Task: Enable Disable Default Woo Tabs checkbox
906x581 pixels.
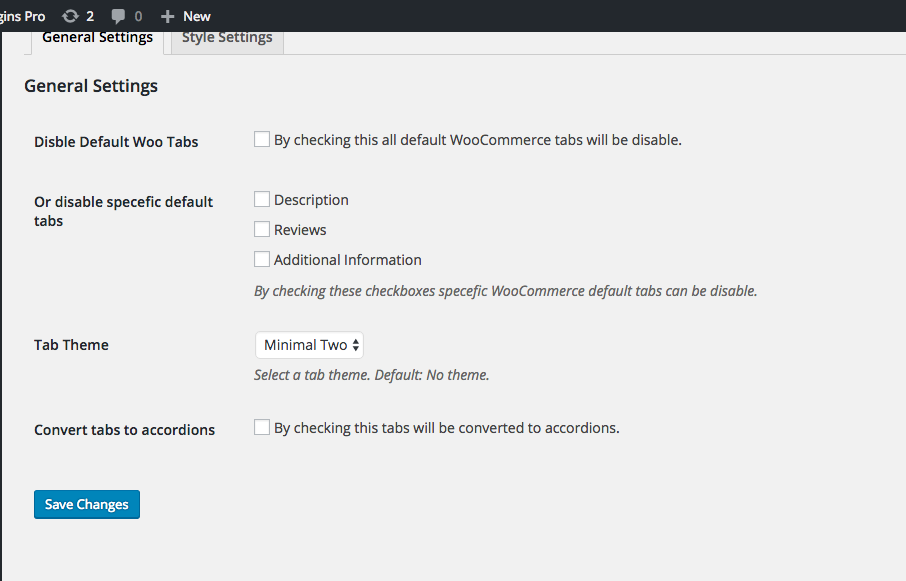Action: [262, 139]
